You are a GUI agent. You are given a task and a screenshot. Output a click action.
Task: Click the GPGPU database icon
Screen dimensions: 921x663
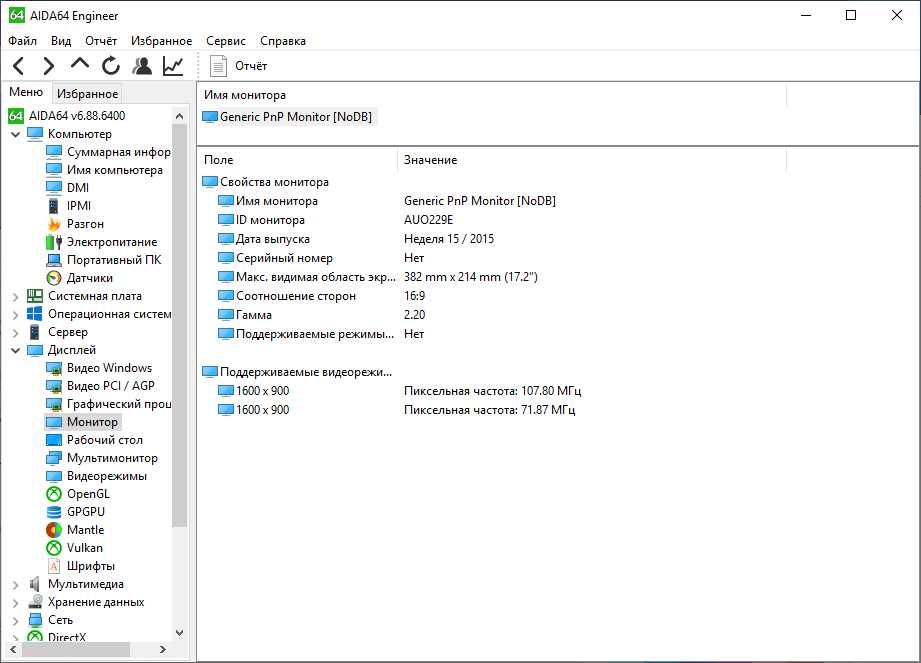pyautogui.click(x=54, y=512)
